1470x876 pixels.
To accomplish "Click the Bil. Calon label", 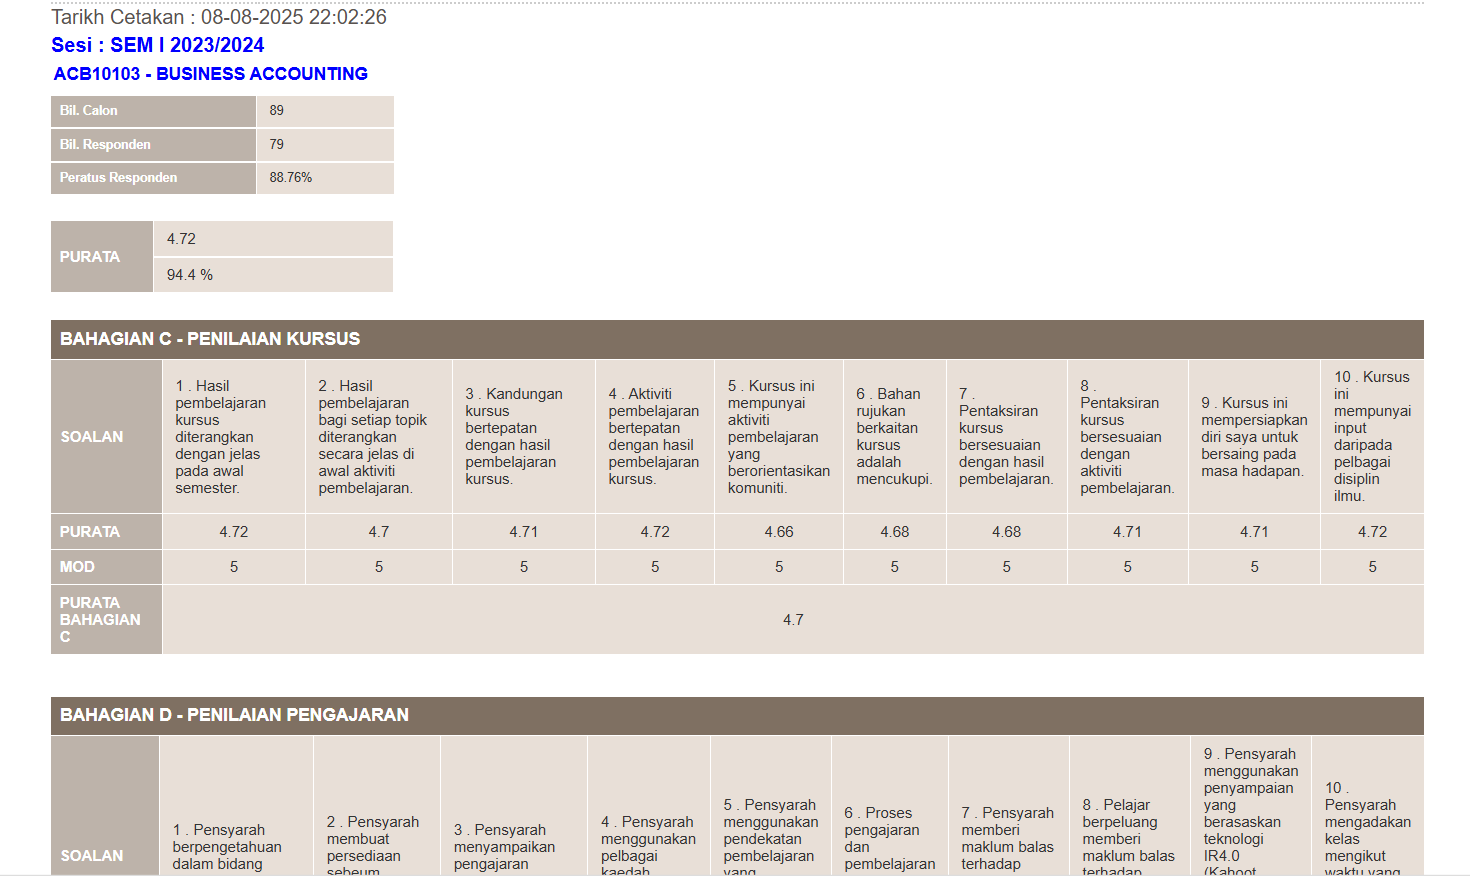I will pos(89,111).
